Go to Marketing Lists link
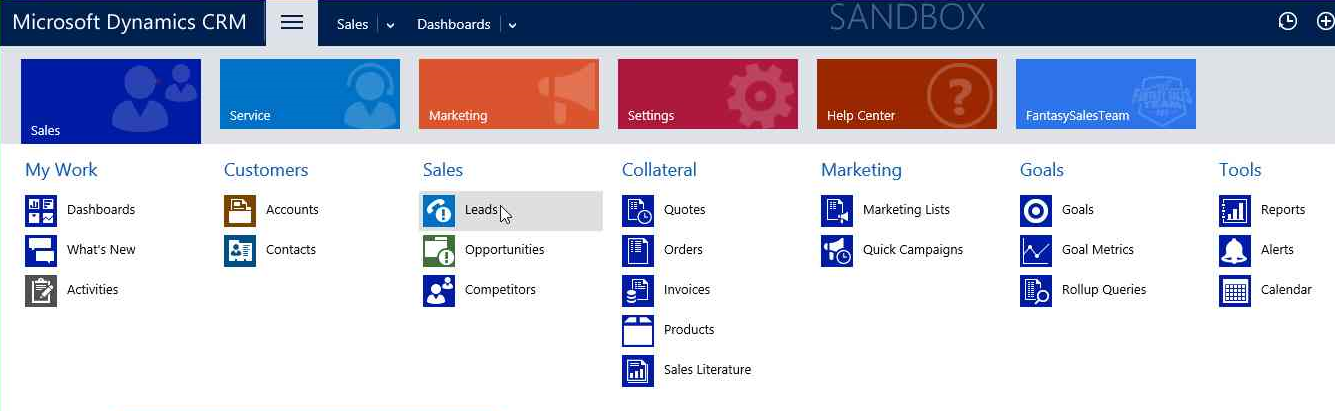Screen dimensions: 1335x411 pos(906,210)
